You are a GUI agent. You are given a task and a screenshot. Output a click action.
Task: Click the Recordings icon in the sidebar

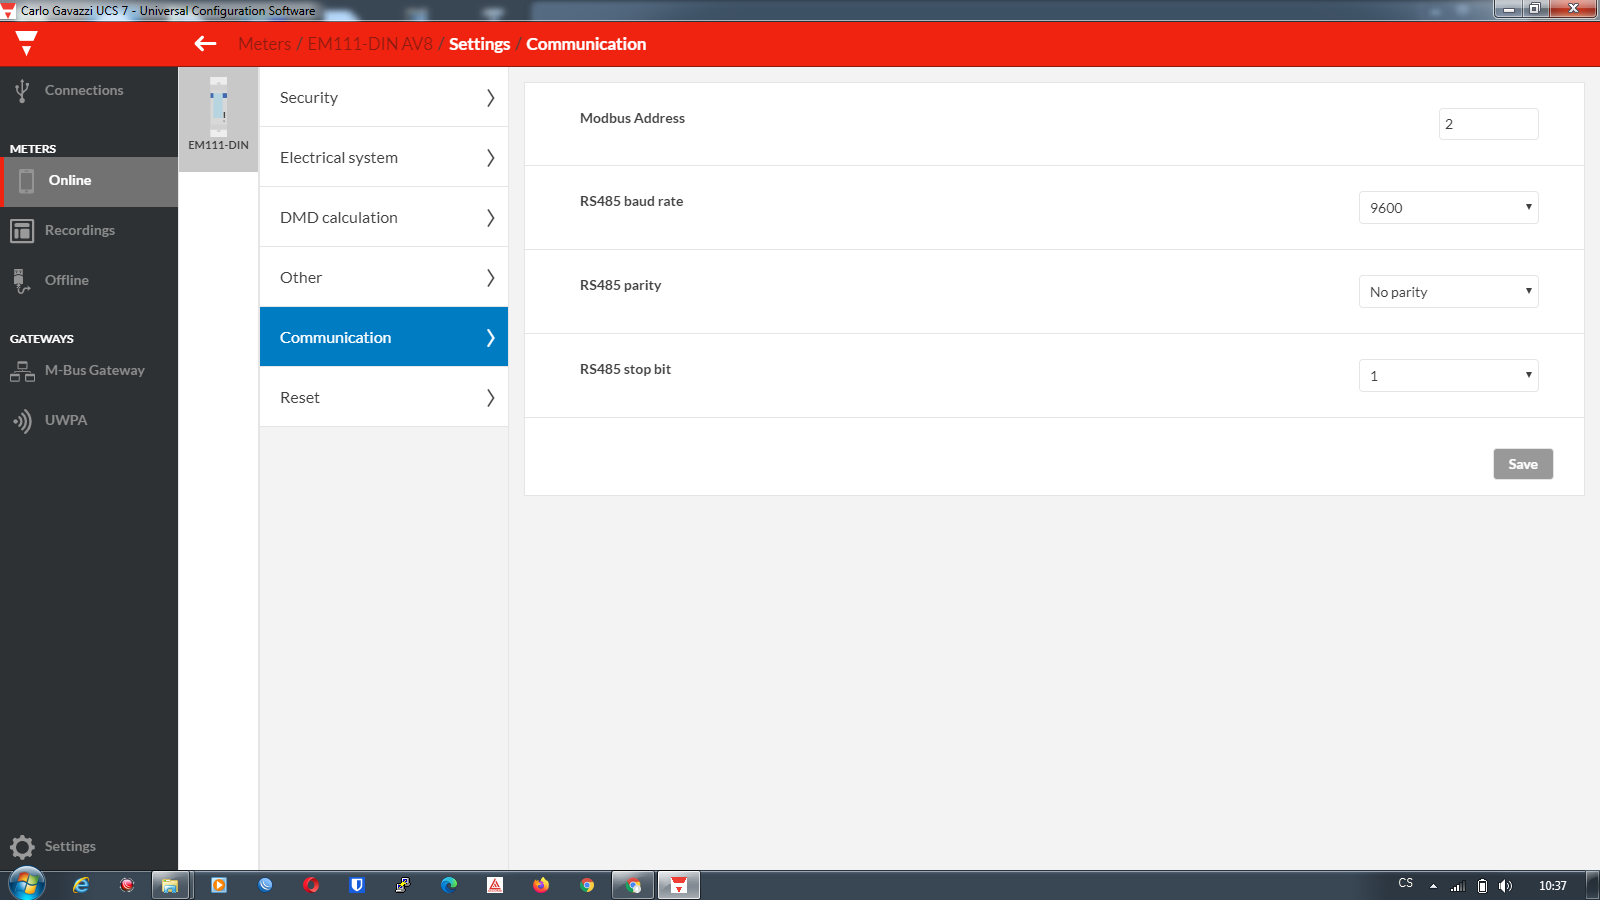[x=22, y=231]
